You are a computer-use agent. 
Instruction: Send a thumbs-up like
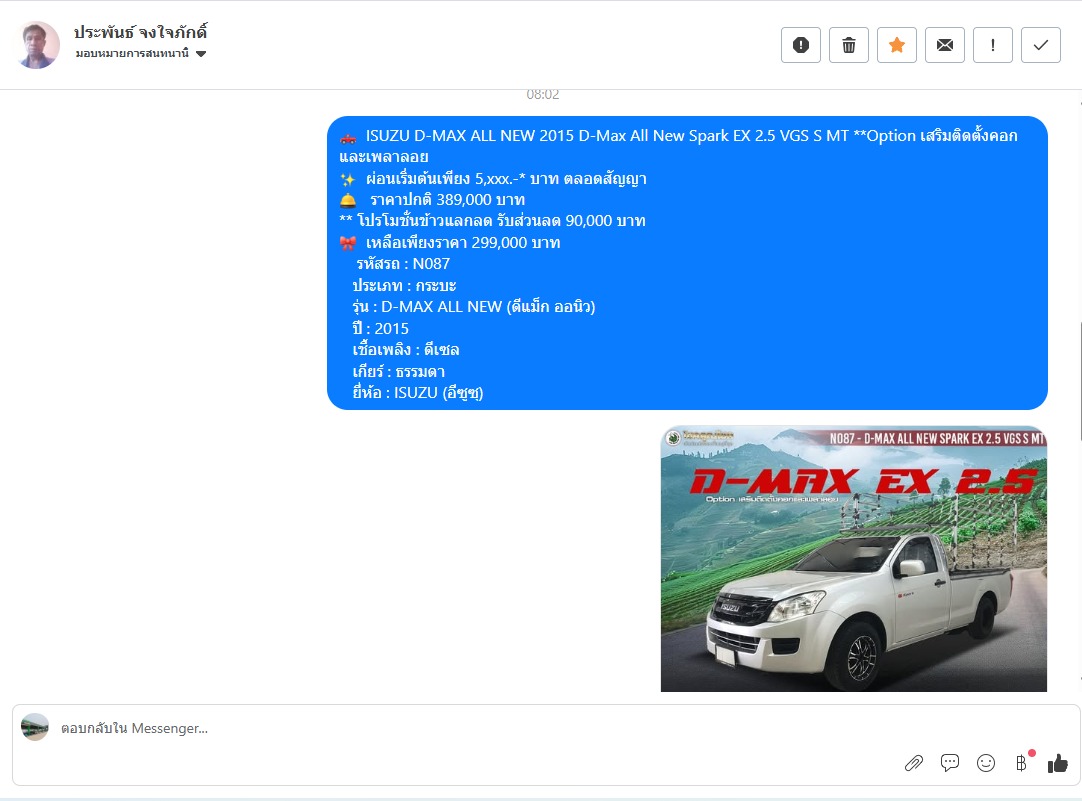pos(1058,763)
